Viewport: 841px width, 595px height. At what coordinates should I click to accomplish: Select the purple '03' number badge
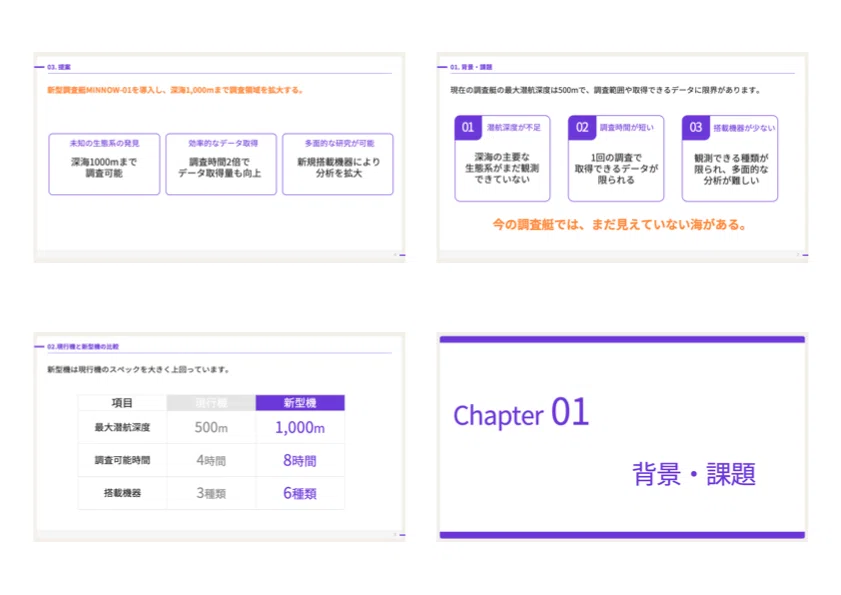point(696,128)
